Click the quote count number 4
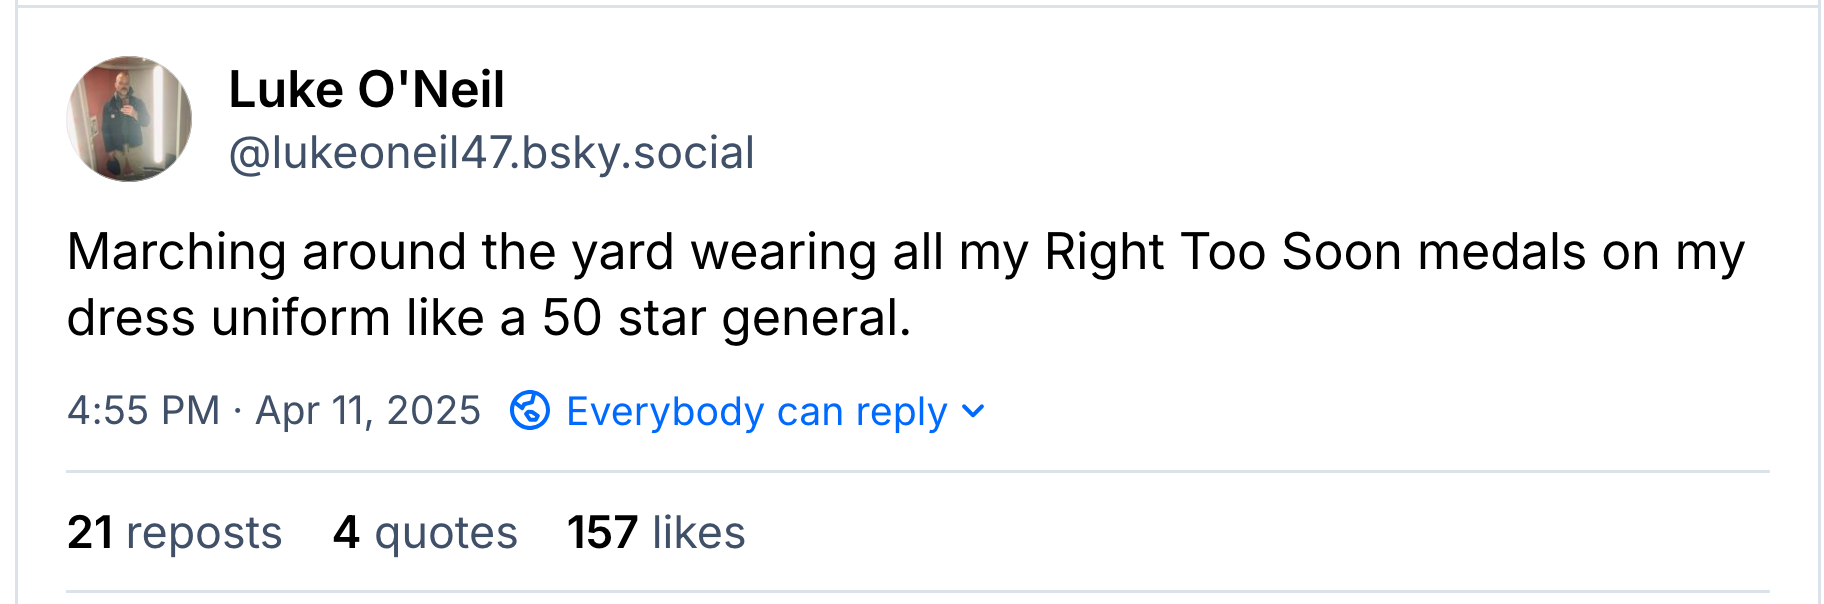Viewport: 1824px width, 604px height. pos(346,533)
